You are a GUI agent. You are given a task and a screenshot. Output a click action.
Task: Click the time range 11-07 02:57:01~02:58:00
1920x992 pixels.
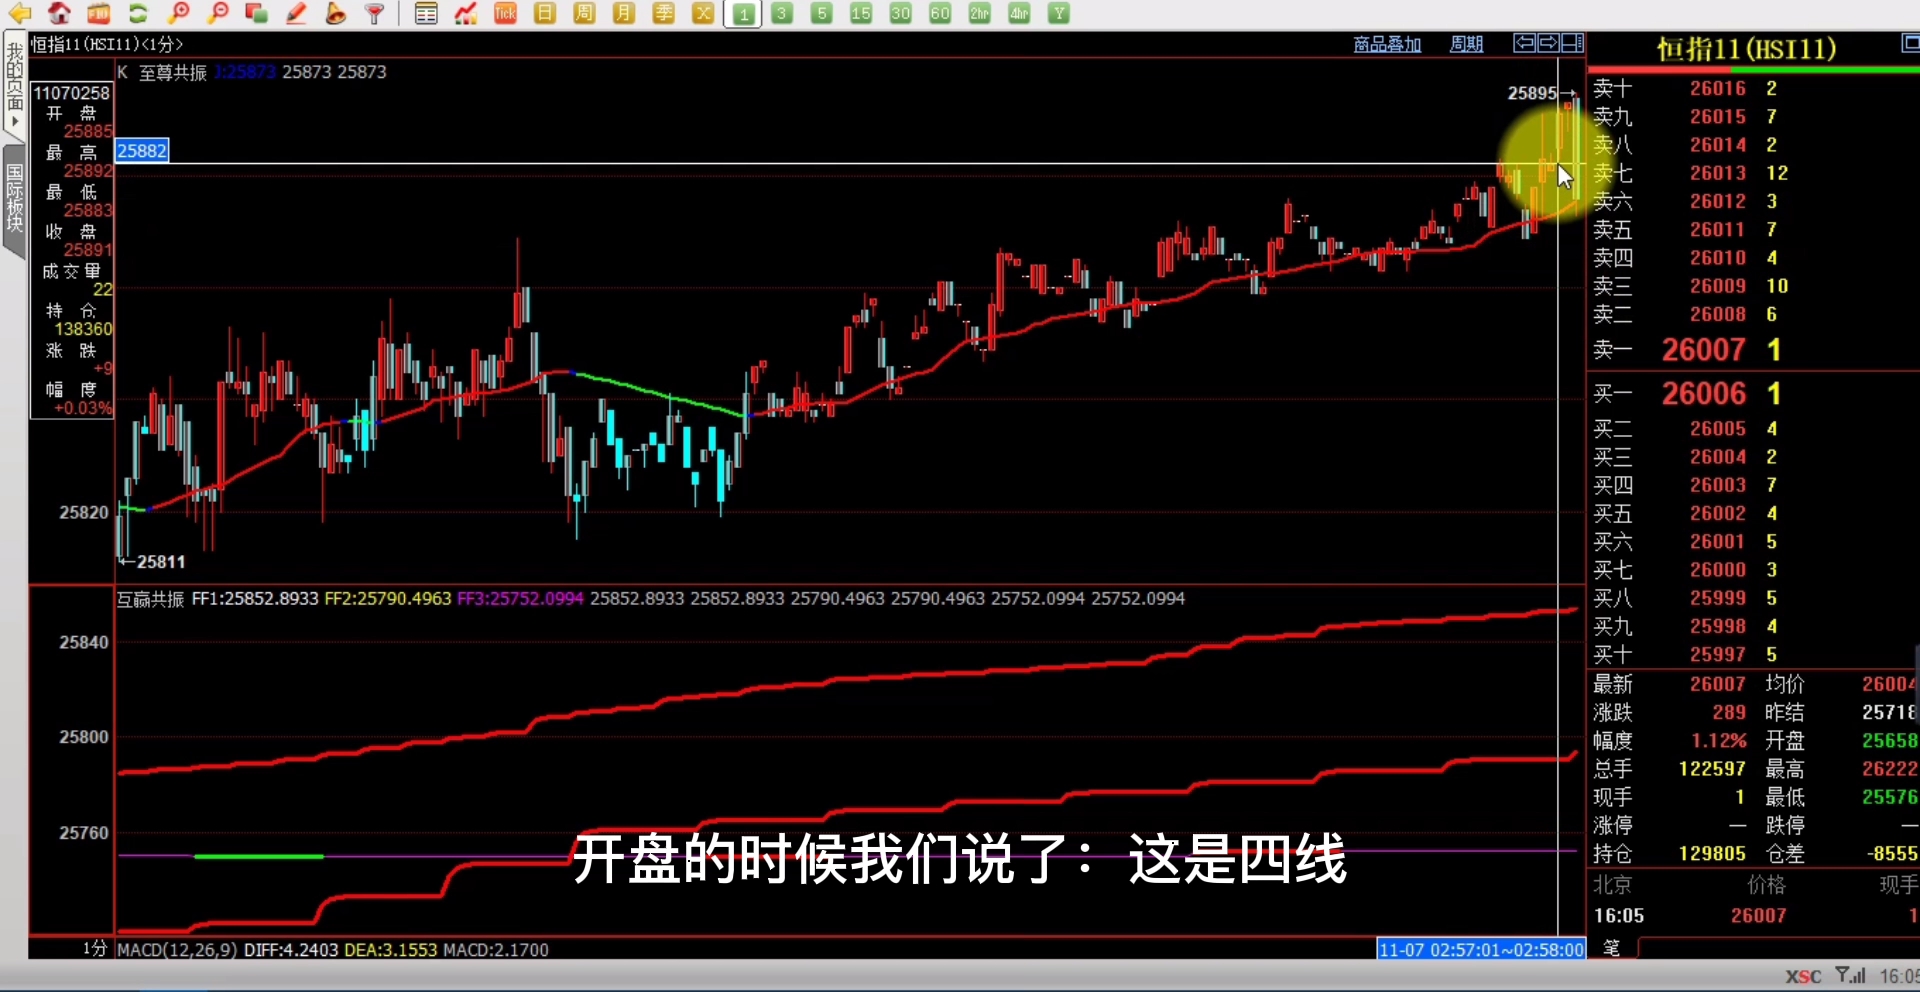(1481, 950)
